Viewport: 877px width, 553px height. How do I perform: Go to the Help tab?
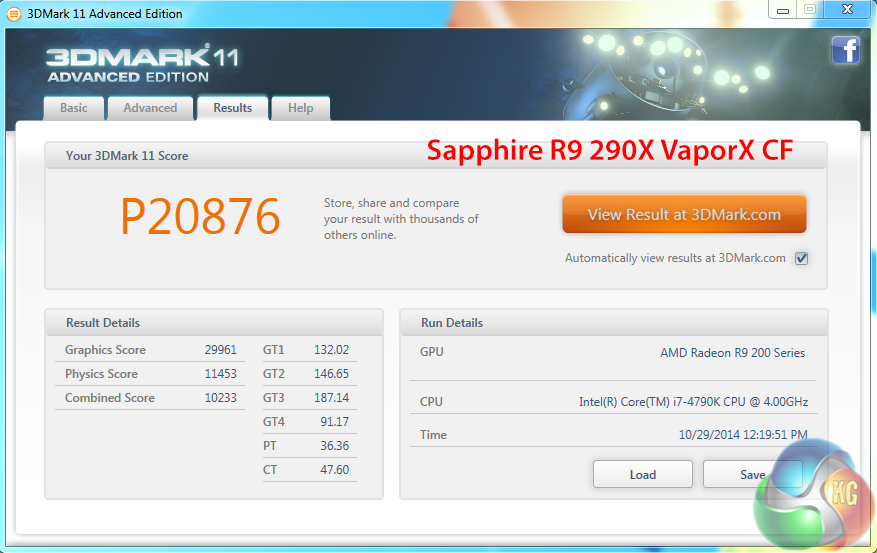pos(300,108)
